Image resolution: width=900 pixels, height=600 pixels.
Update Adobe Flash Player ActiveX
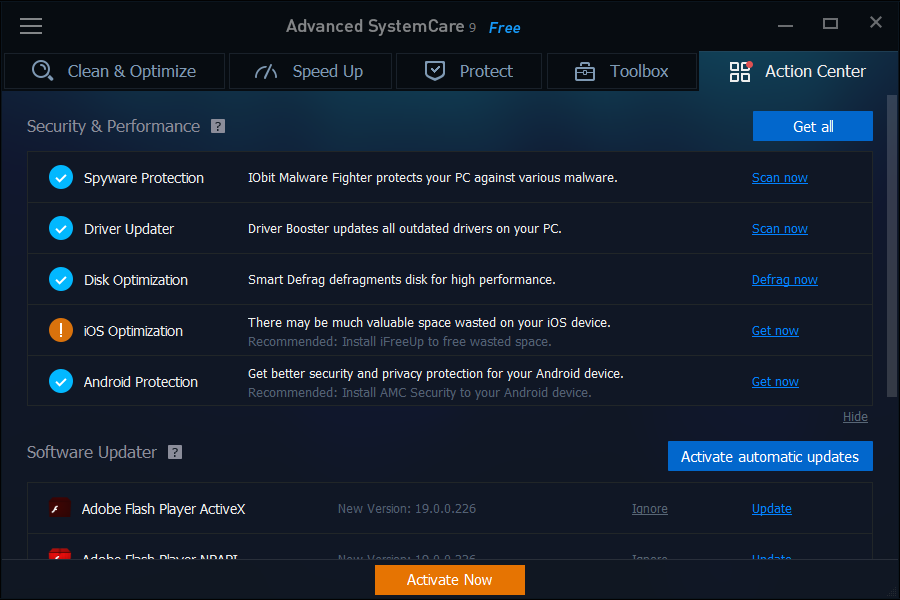tap(771, 509)
